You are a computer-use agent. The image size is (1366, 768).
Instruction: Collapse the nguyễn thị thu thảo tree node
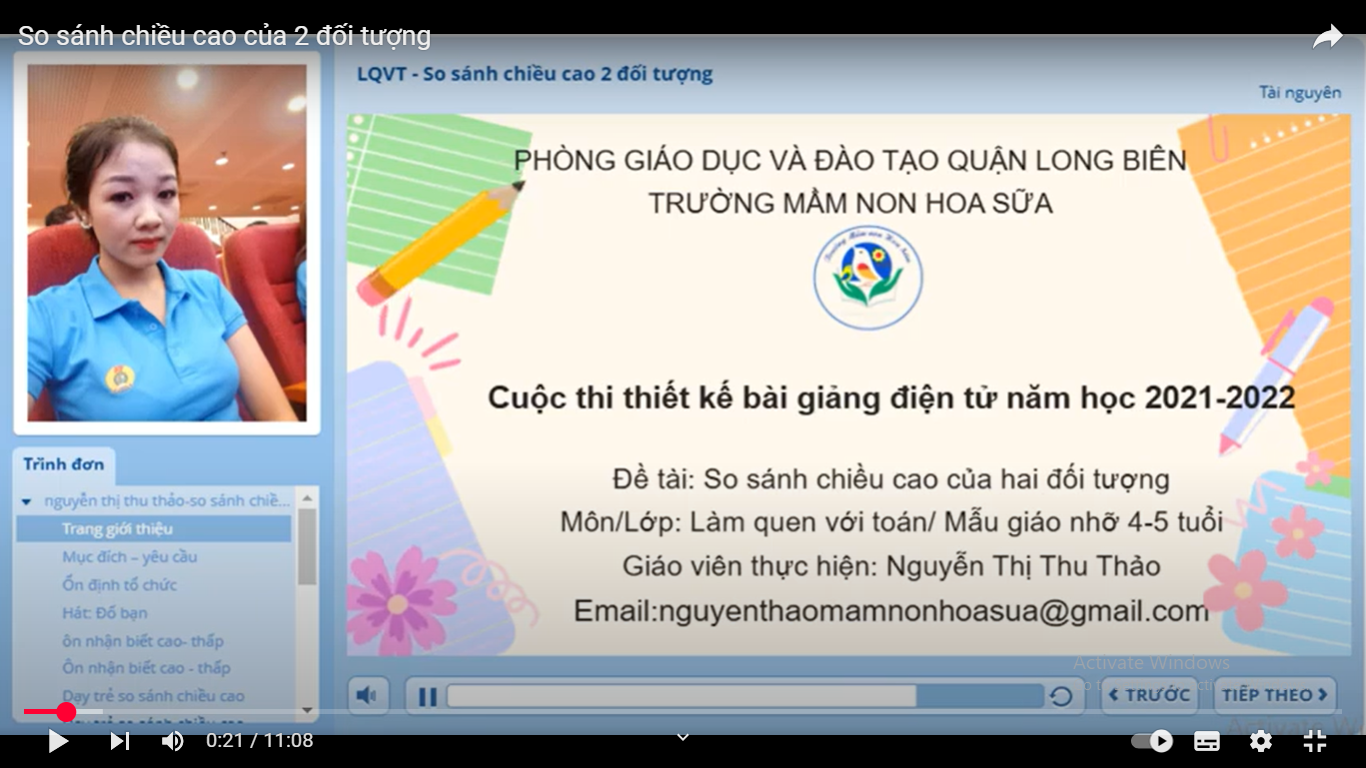point(27,501)
